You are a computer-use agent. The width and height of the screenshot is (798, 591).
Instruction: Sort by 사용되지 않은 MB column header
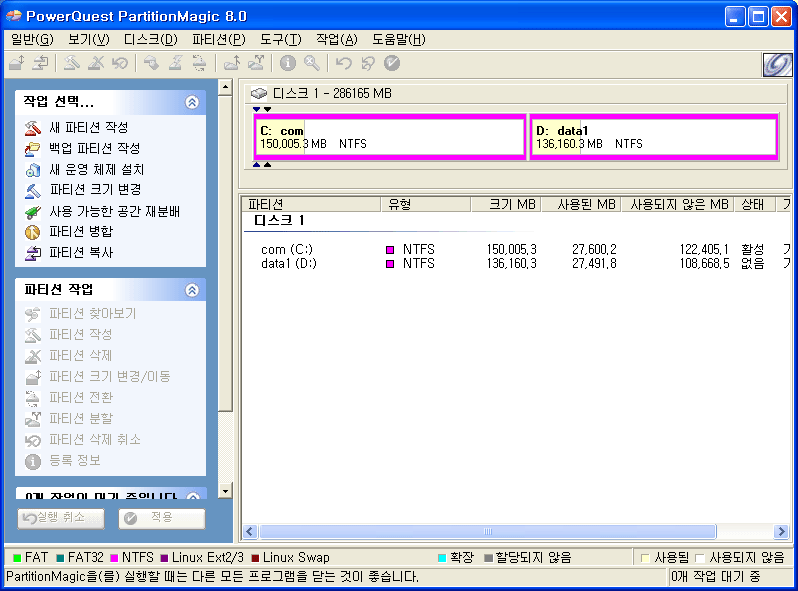(677, 205)
